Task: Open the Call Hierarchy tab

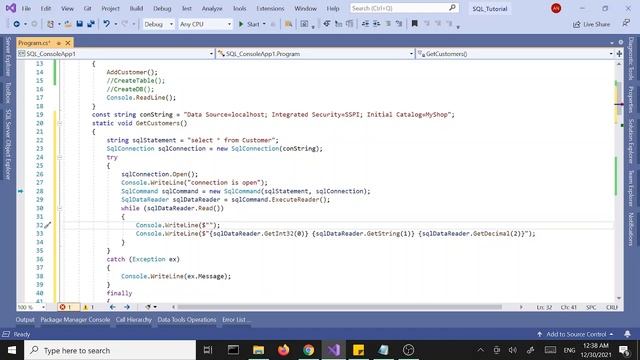Action: pos(133,320)
